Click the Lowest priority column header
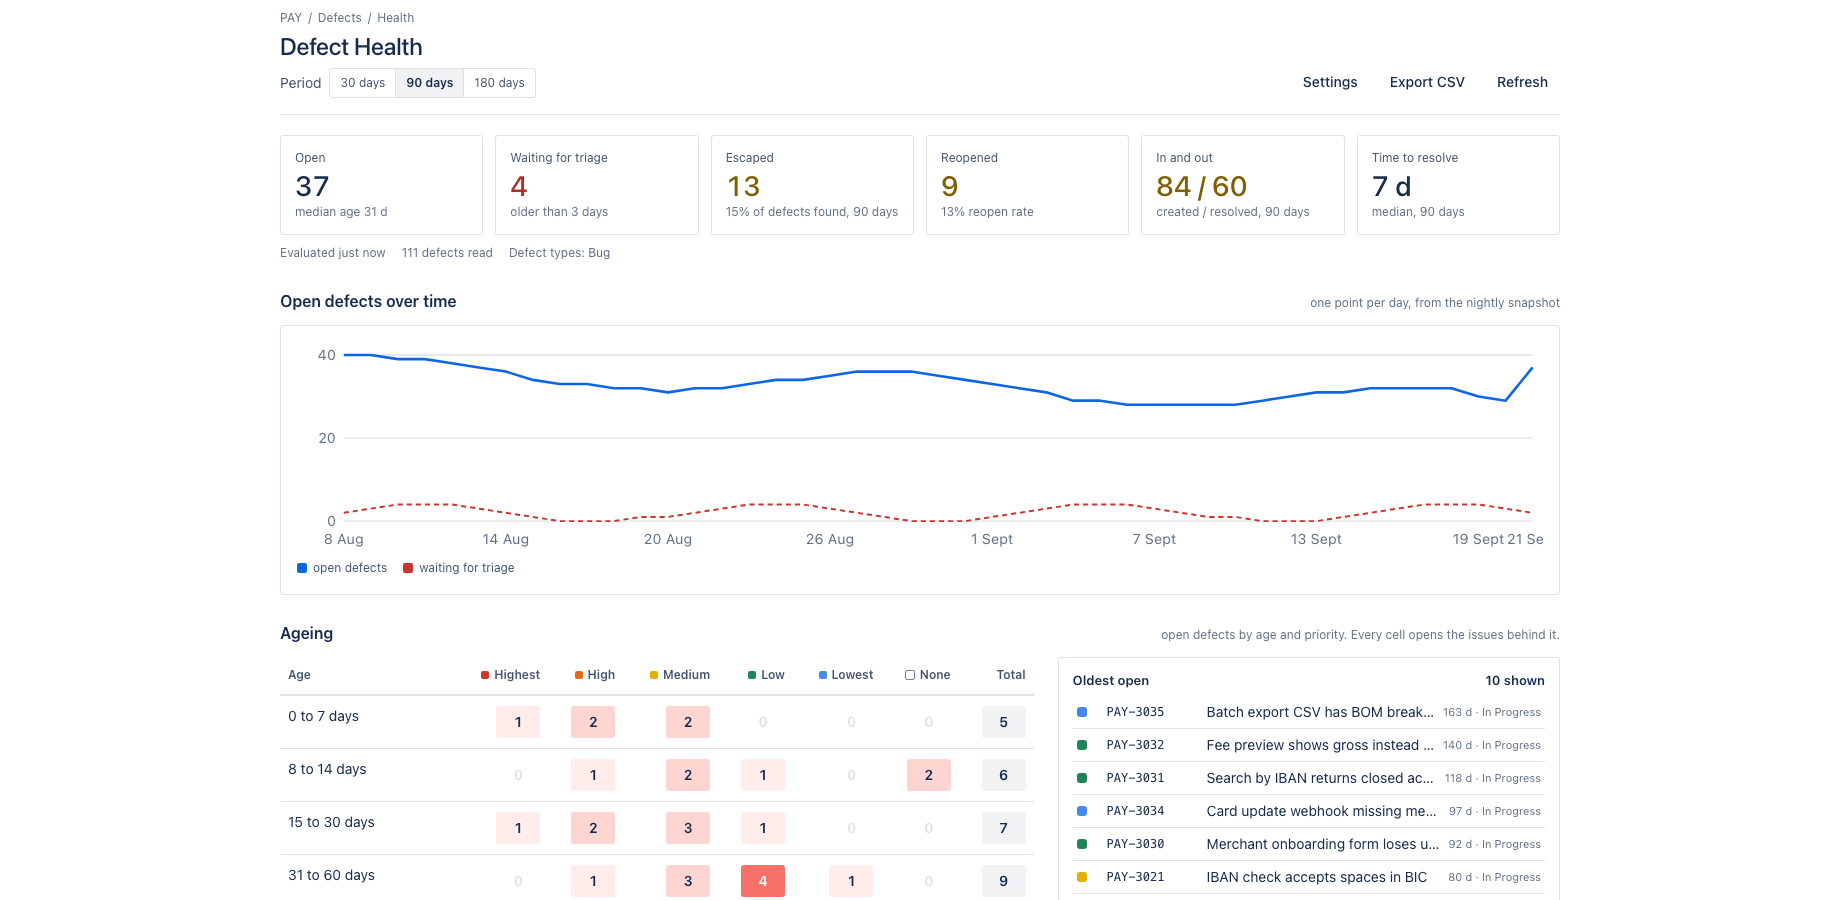 [x=846, y=675]
